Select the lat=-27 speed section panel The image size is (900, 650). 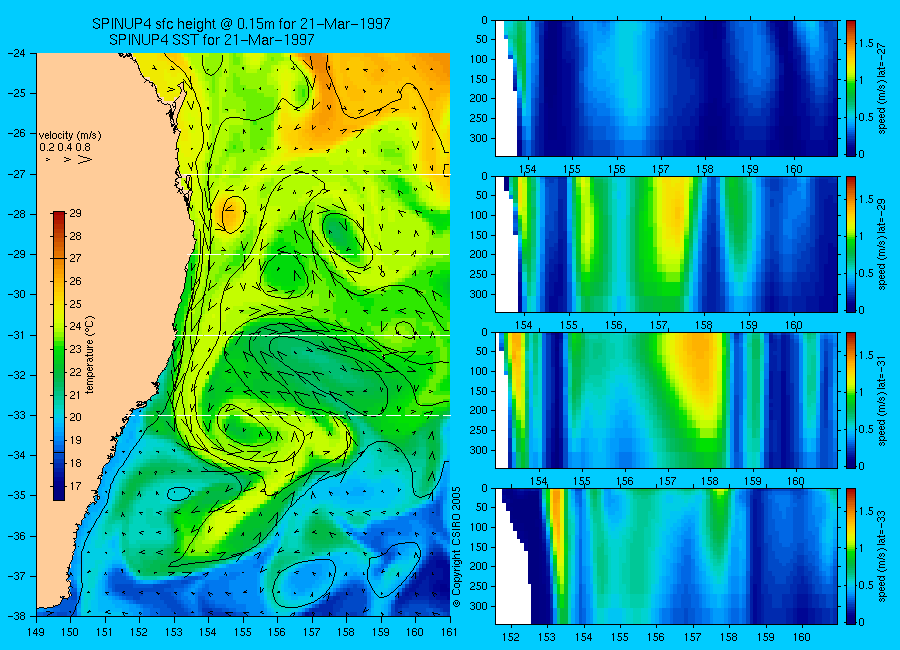pos(666,88)
